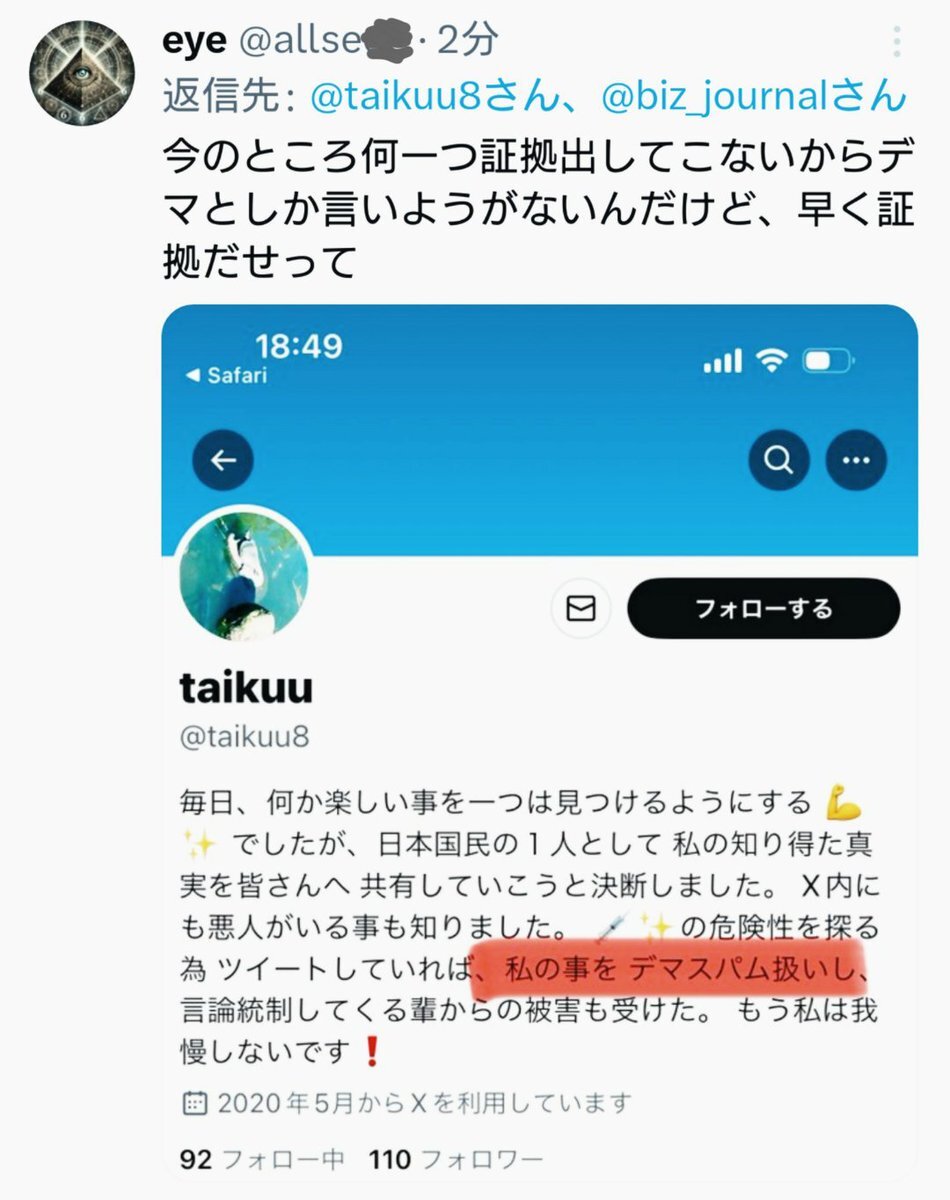Open the three-dot tweet options menu

pyautogui.click(x=897, y=42)
